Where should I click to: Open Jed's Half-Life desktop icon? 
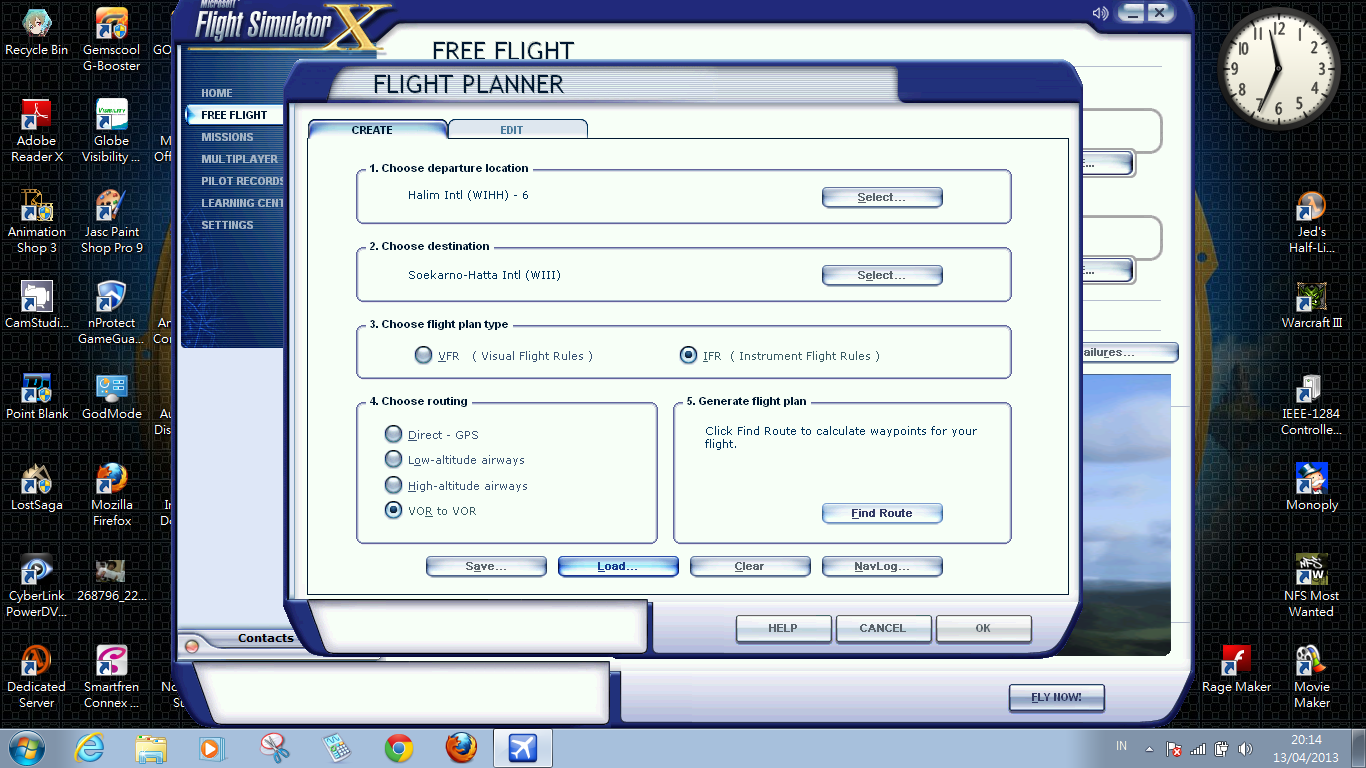tap(1311, 222)
